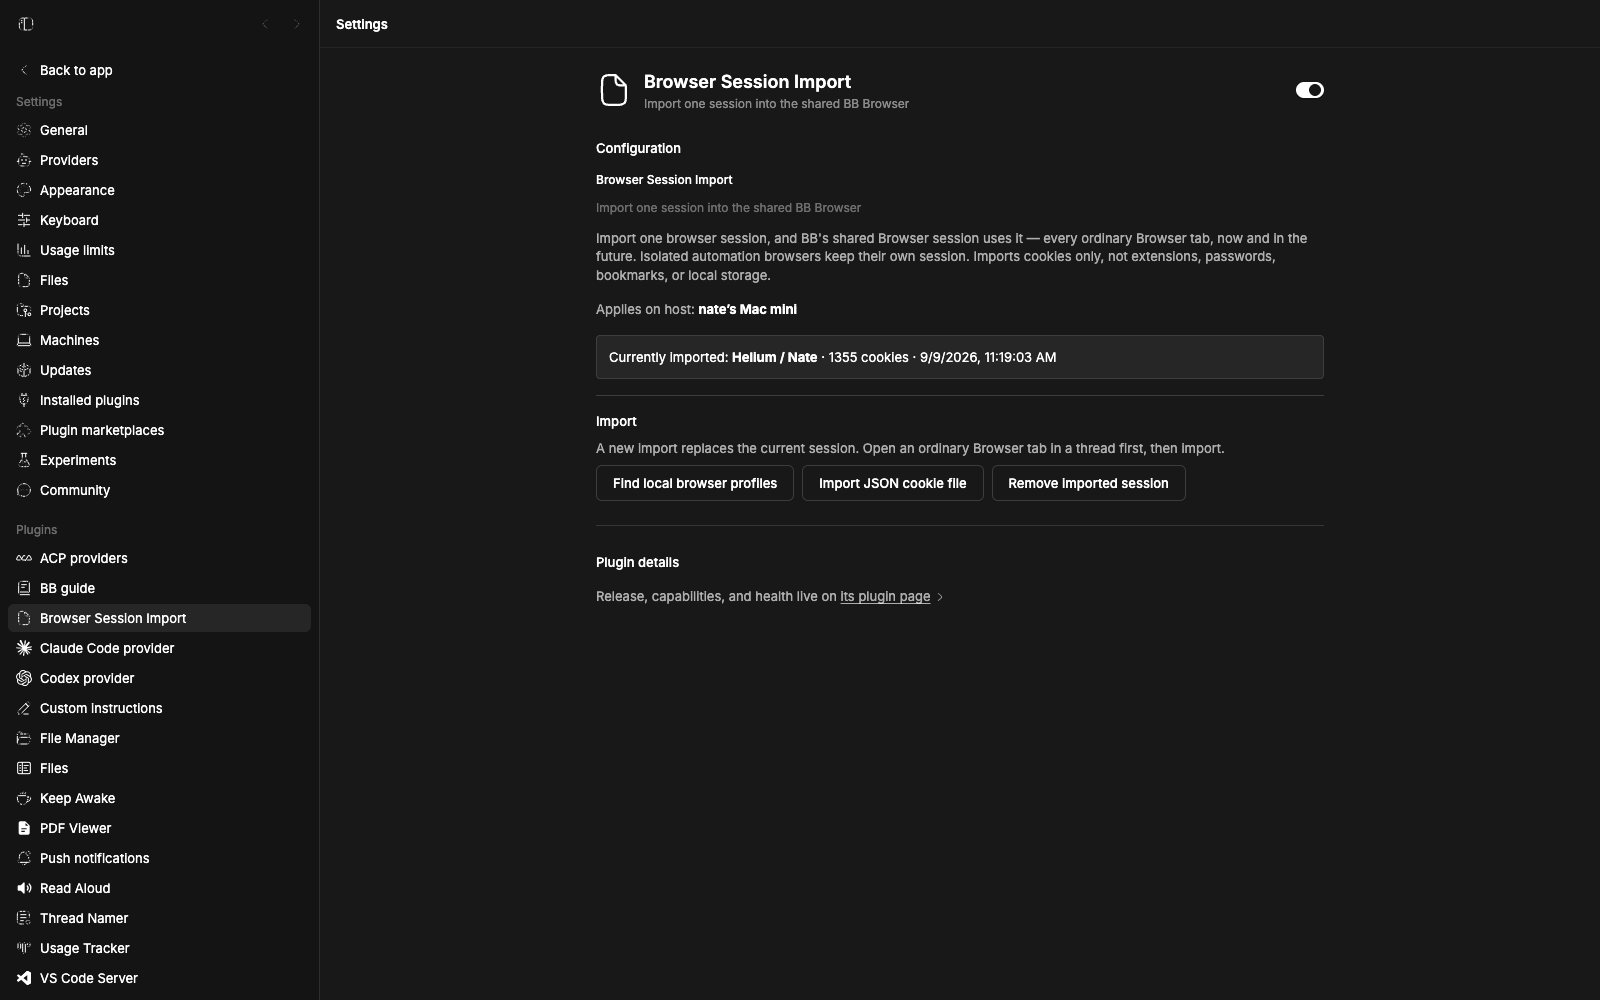The height and width of the screenshot is (1000, 1600).
Task: Open the Usage limits page
Action: (x=159, y=250)
